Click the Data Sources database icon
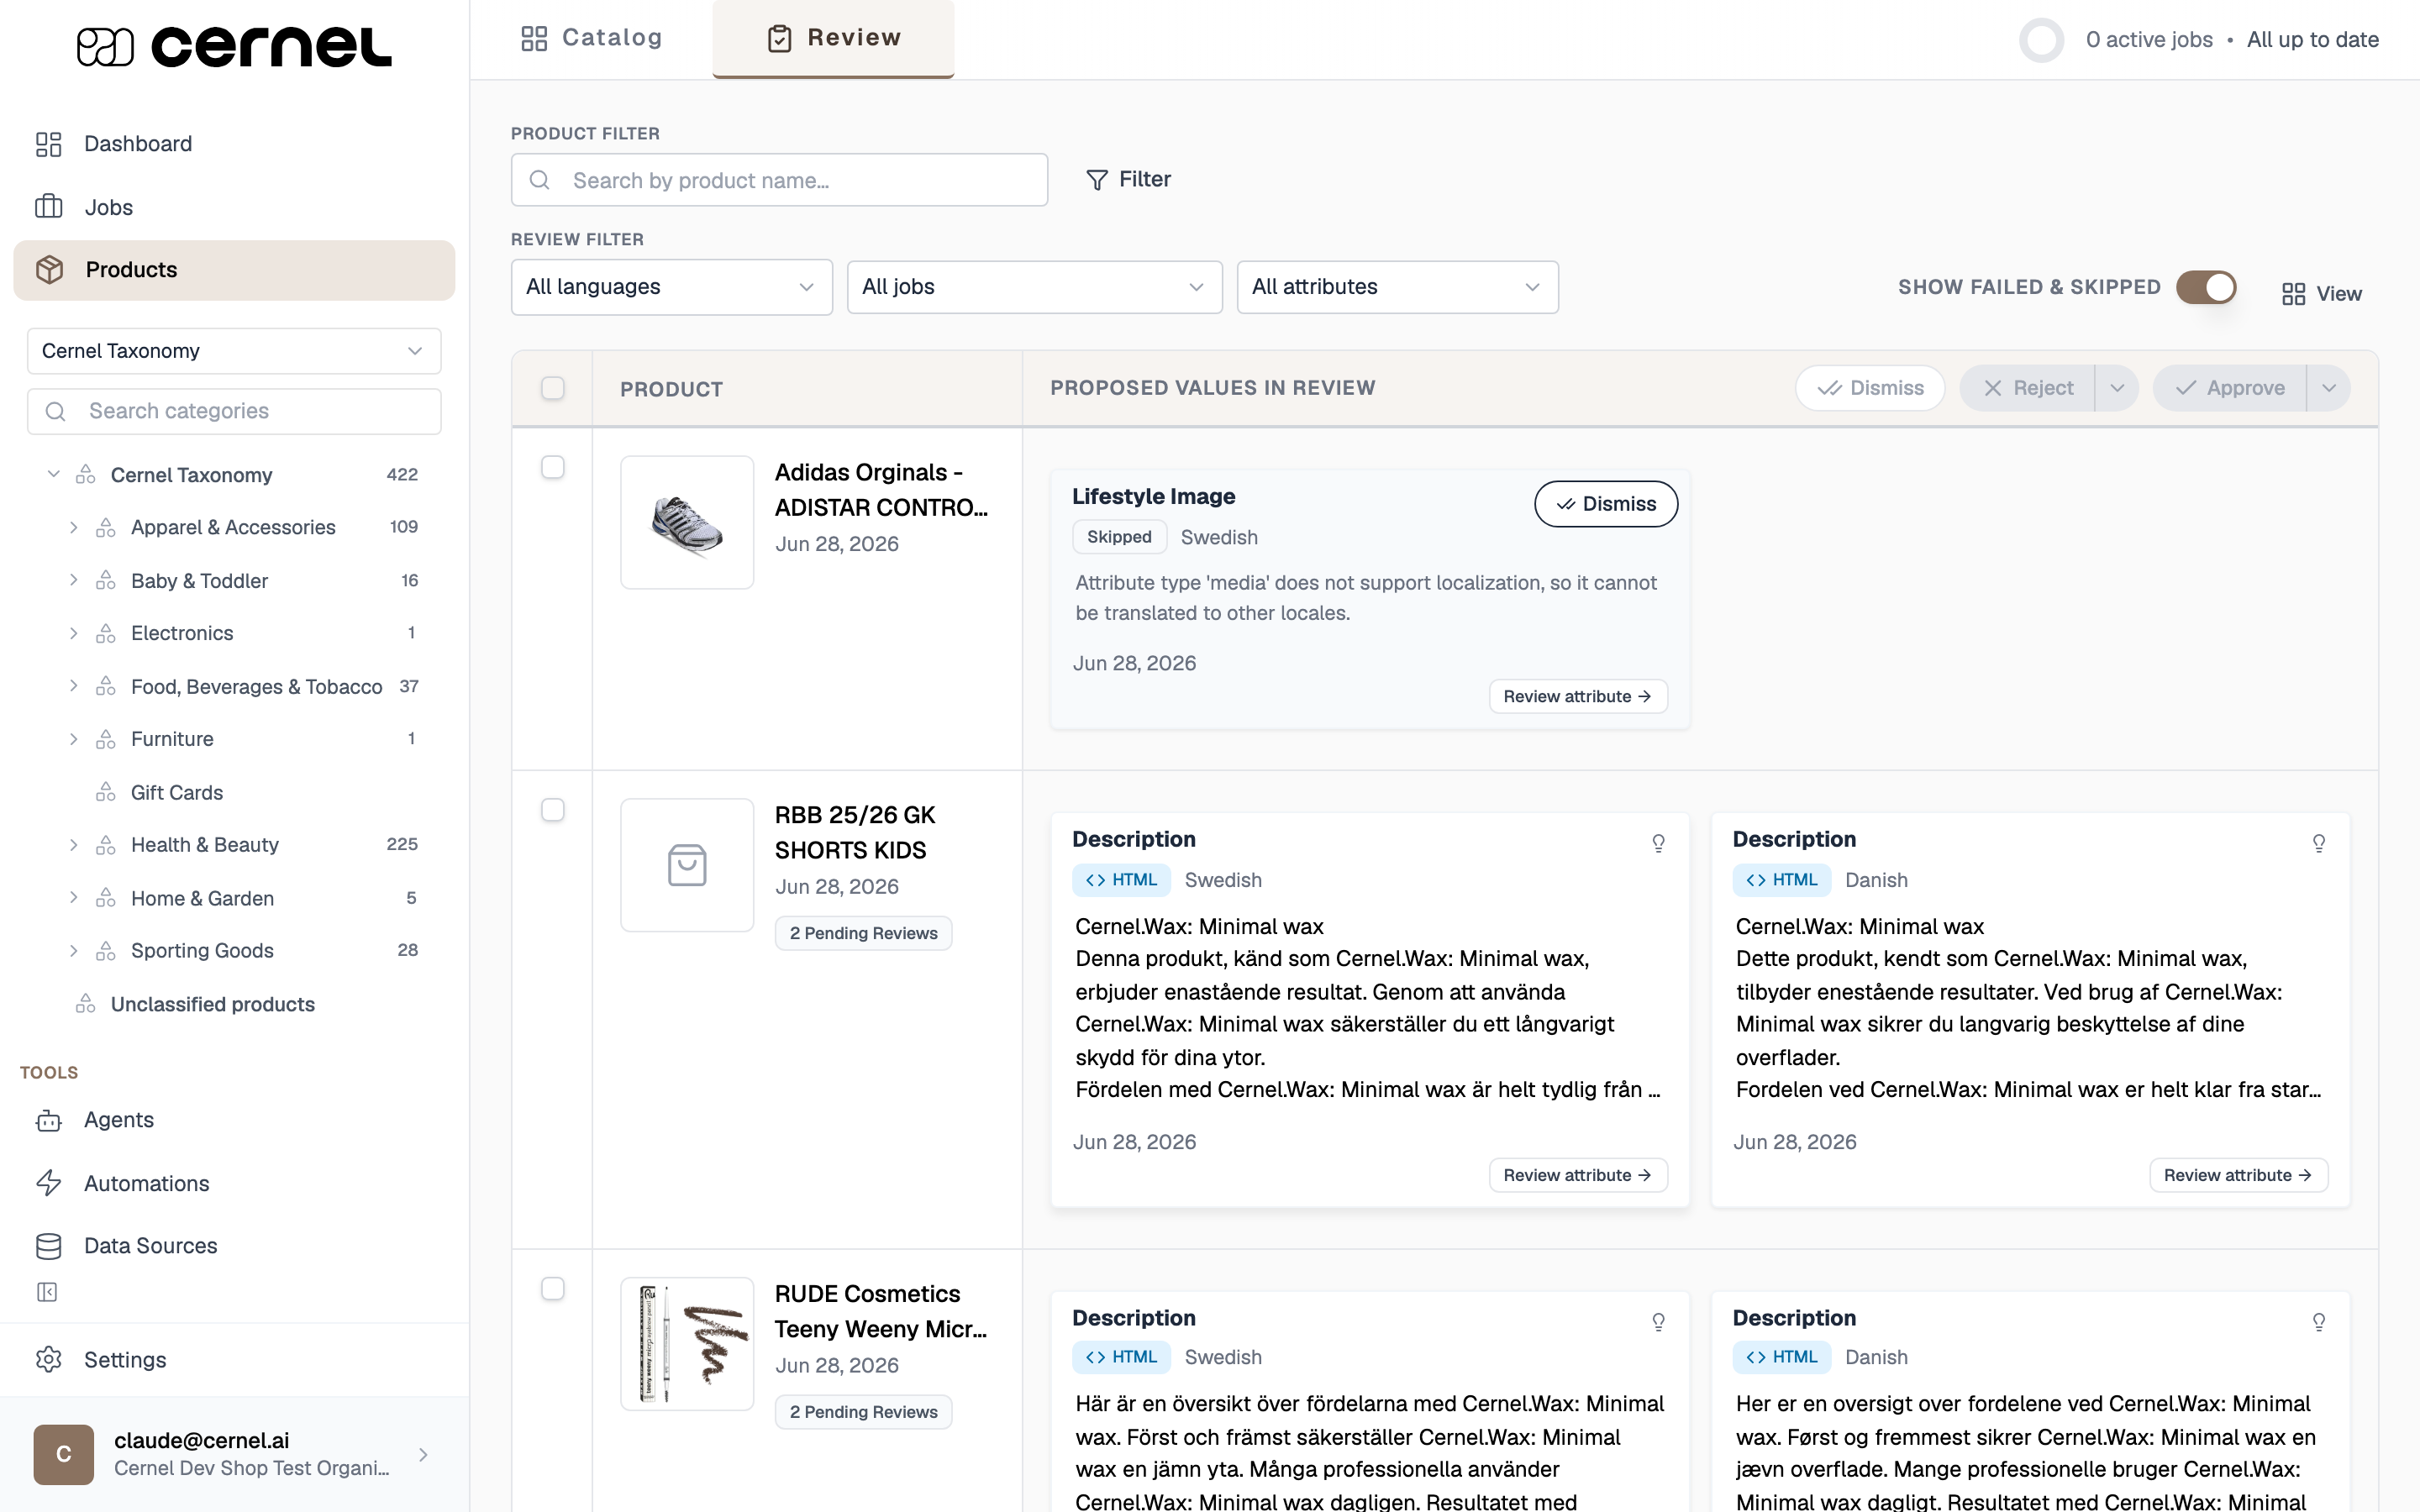The height and width of the screenshot is (1512, 2420). (48, 1246)
